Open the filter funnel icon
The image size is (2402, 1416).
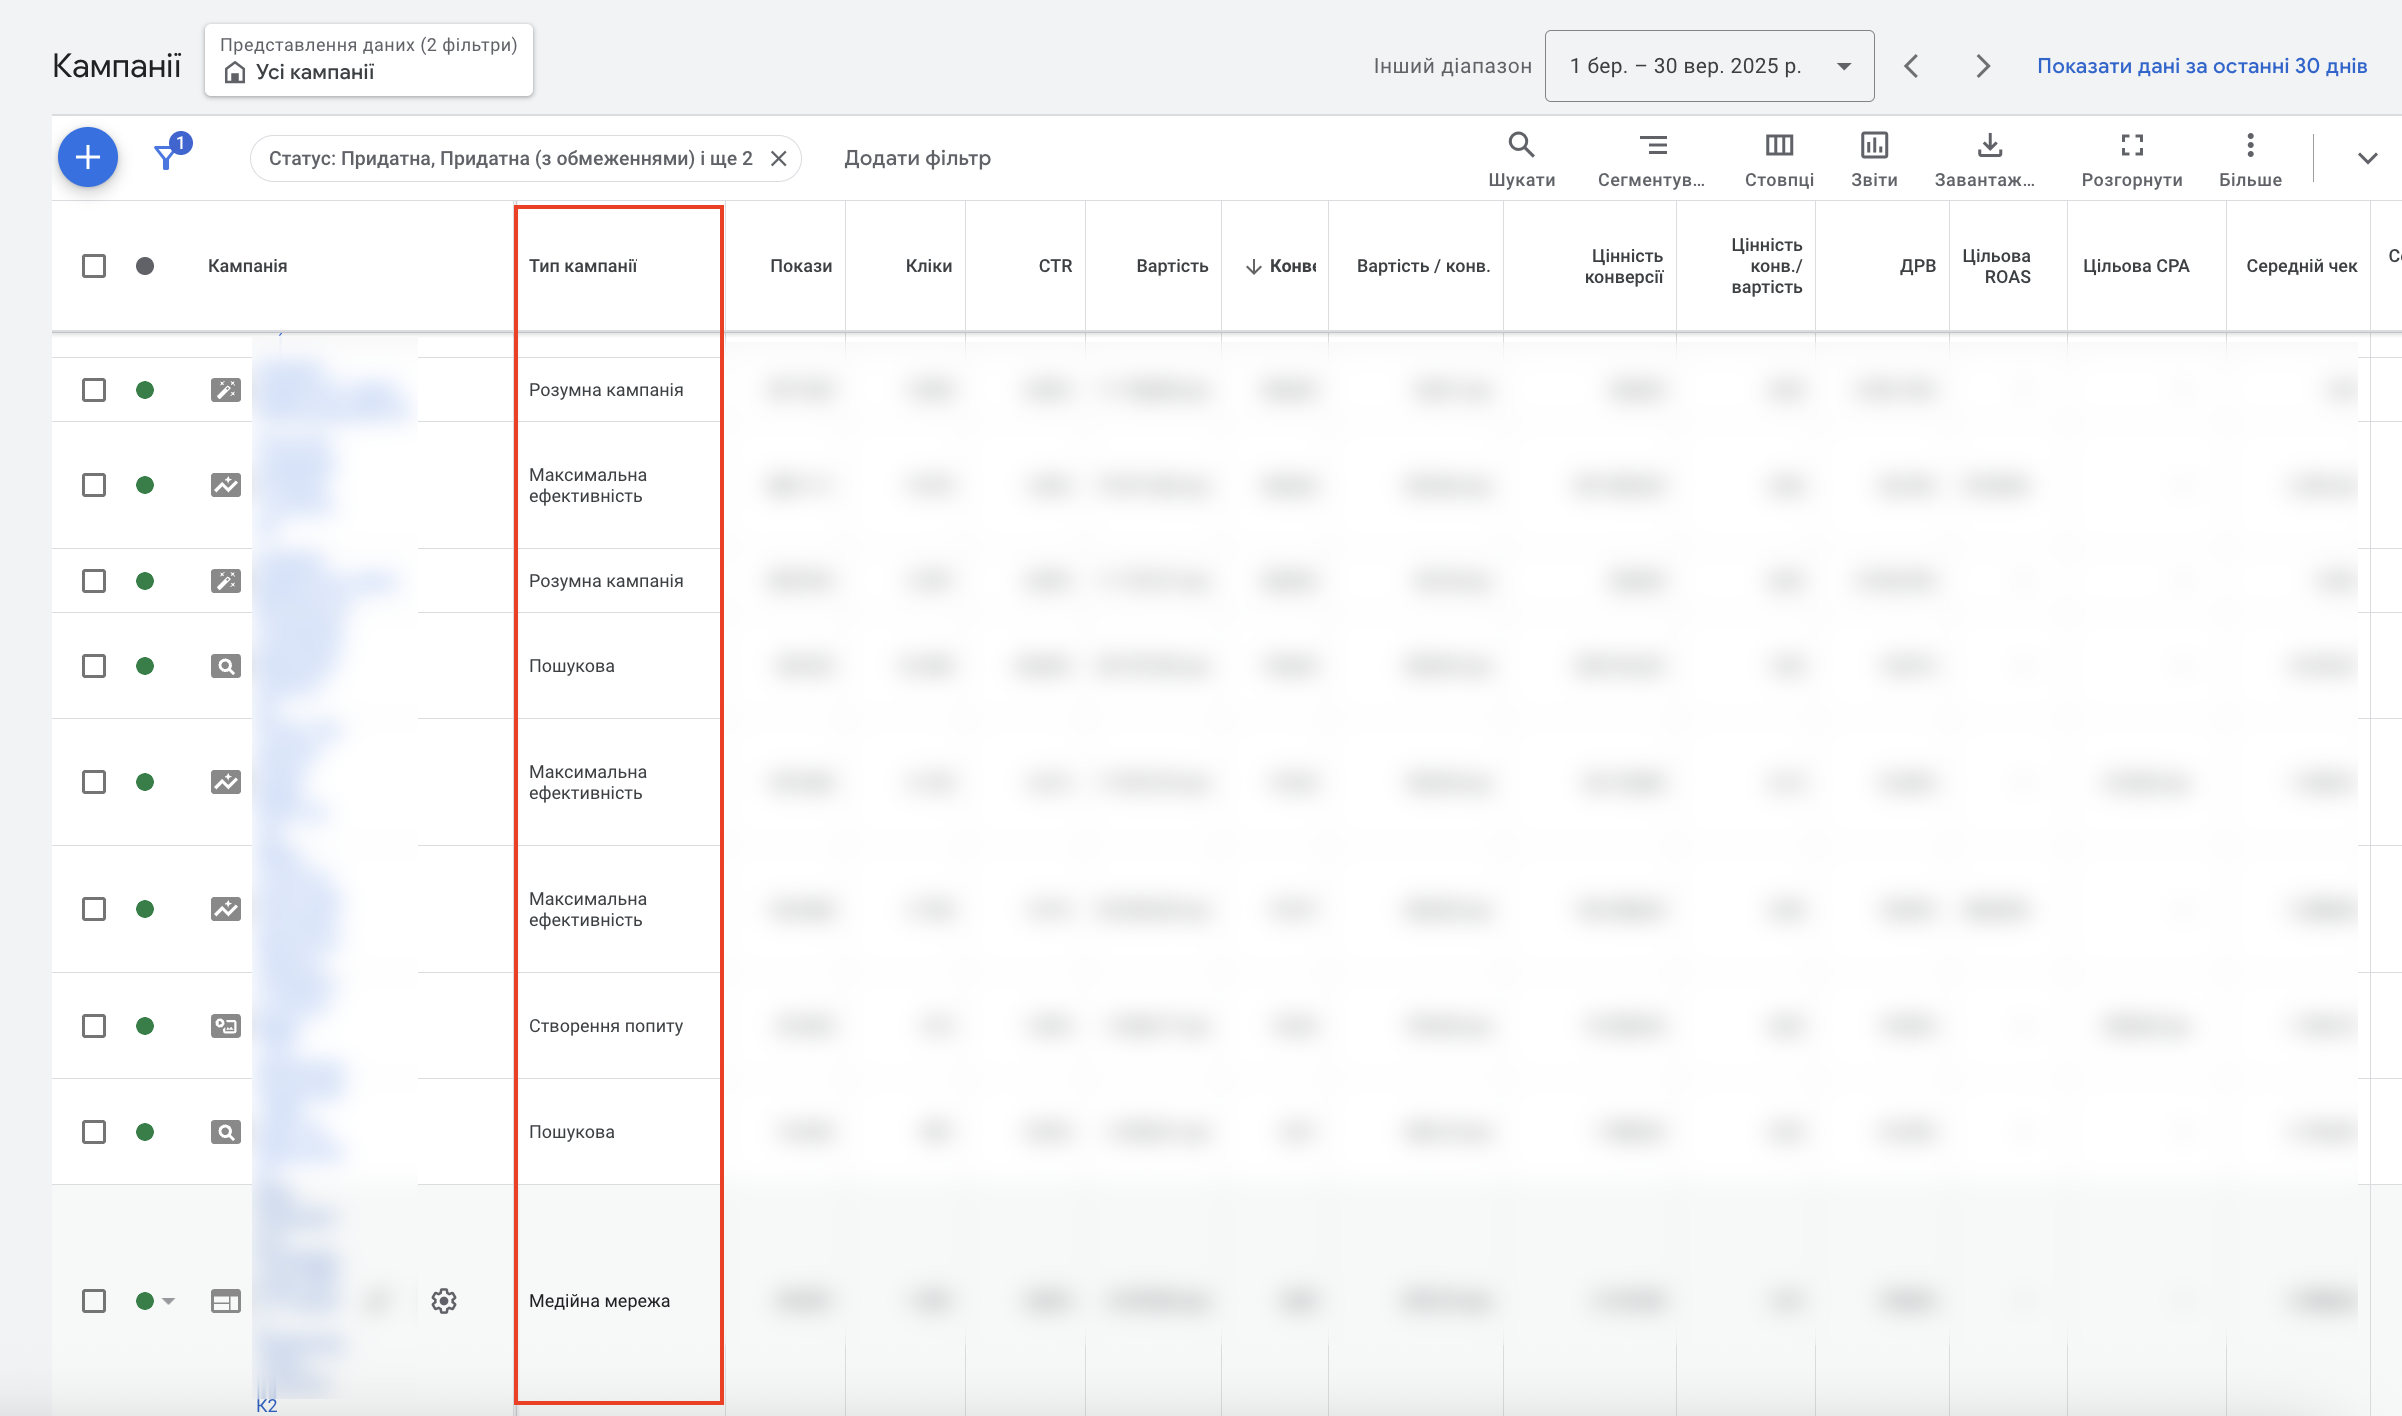pos(167,156)
